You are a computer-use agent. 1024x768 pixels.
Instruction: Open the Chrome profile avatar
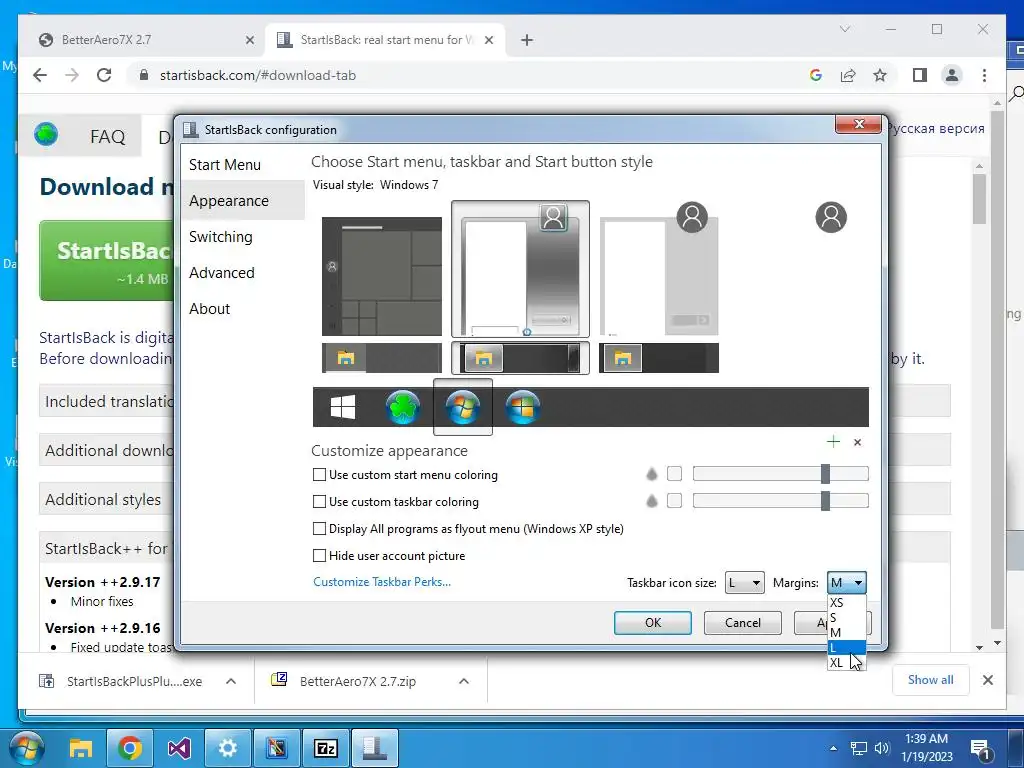[x=952, y=75]
